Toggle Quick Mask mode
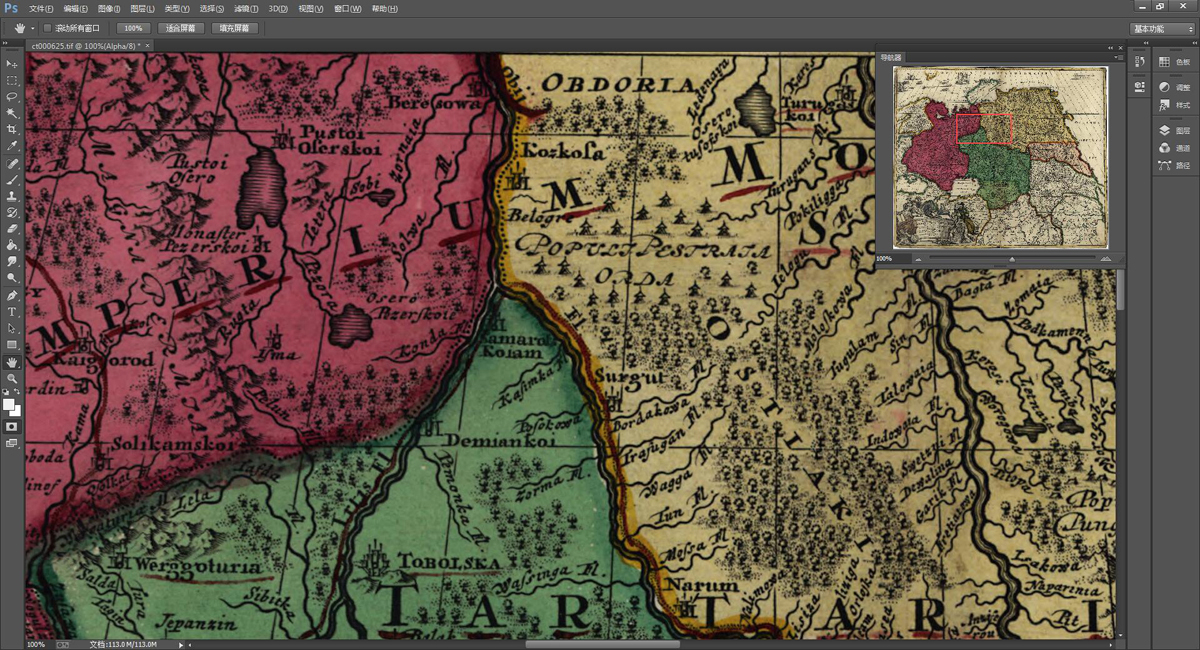This screenshot has width=1200, height=650. click(x=12, y=426)
